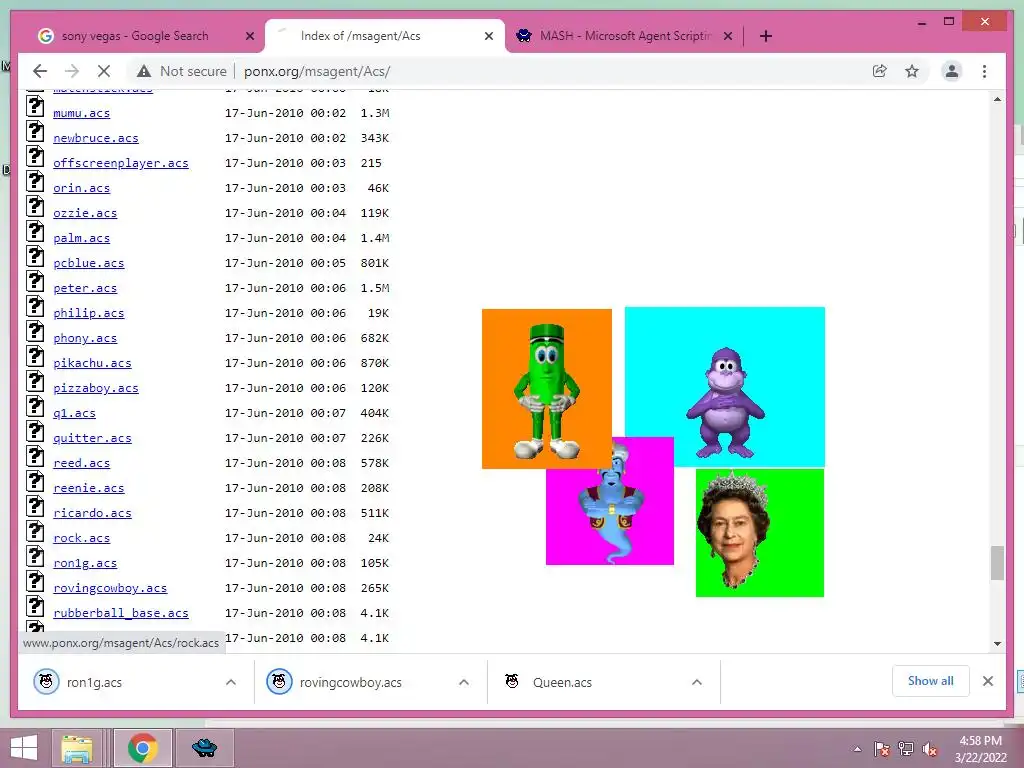The image size is (1024, 768).
Task: Click file icon beside peter.acs
Action: point(35,280)
